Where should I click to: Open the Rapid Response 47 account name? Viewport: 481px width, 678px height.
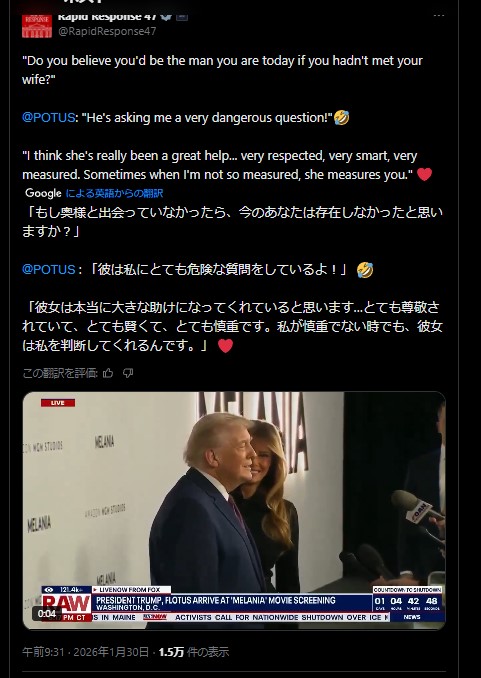(107, 17)
